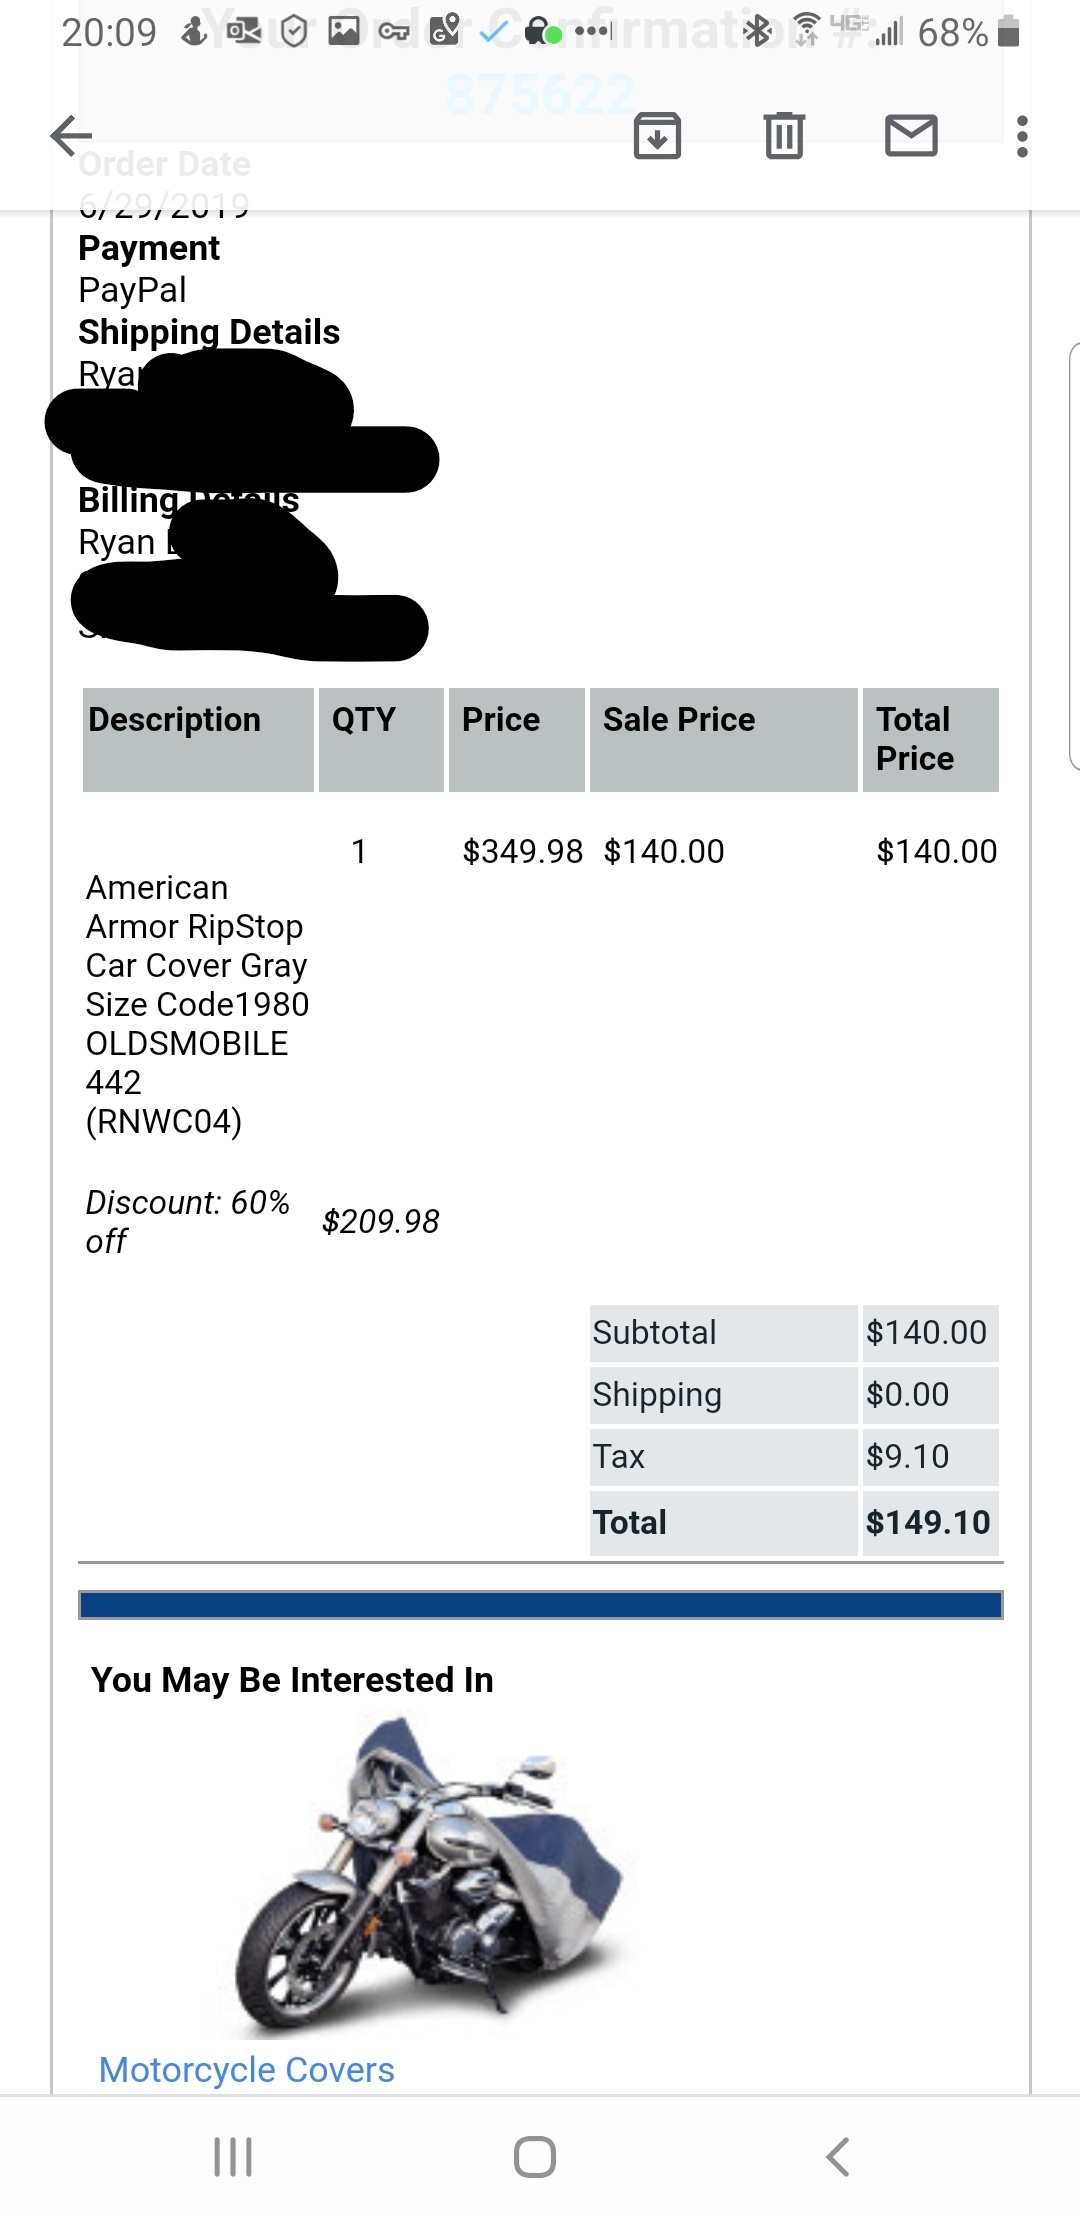Tap the motorcycle cover product image
This screenshot has width=1080, height=2220.
(x=430, y=1877)
